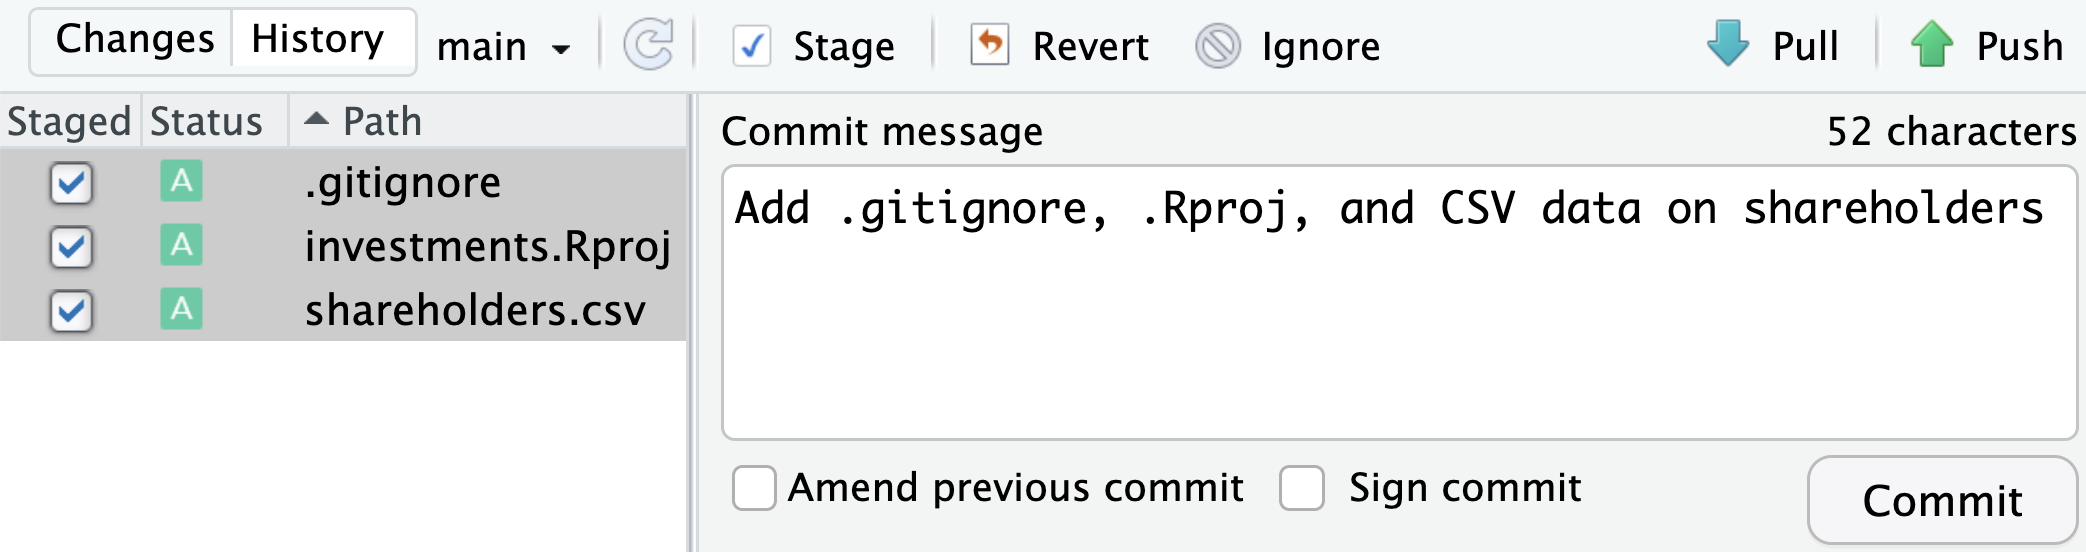Enable Amend previous commit checkbox
This screenshot has height=552, width=2086.
click(x=754, y=488)
